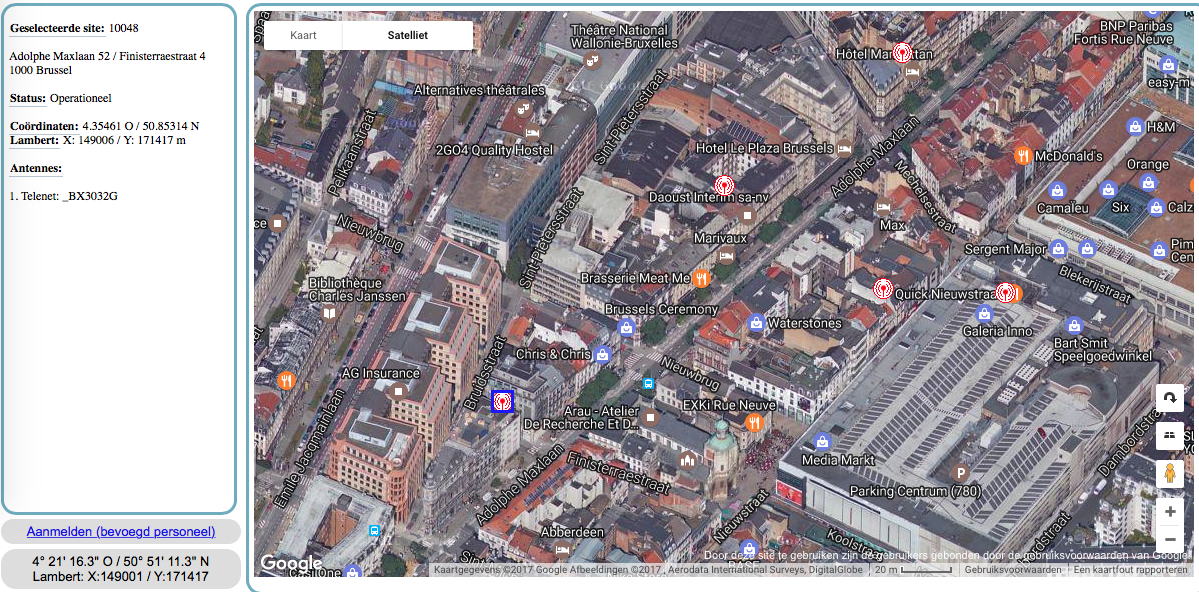Switch to the Satelliet view
1199x592 pixels.
click(408, 35)
